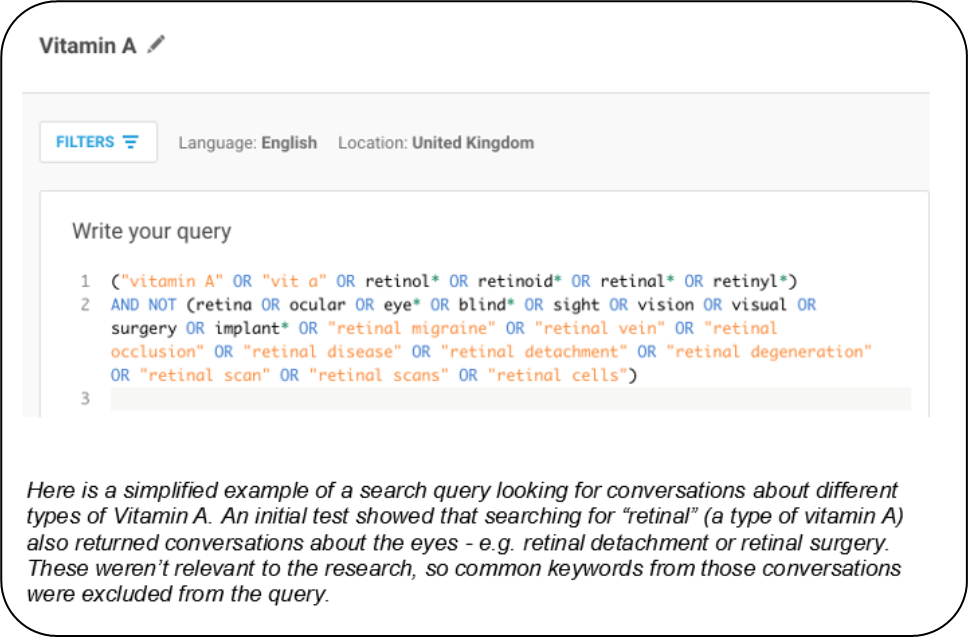The image size is (968, 637).
Task: Click line number 3 in query editor
Action: (x=85, y=399)
